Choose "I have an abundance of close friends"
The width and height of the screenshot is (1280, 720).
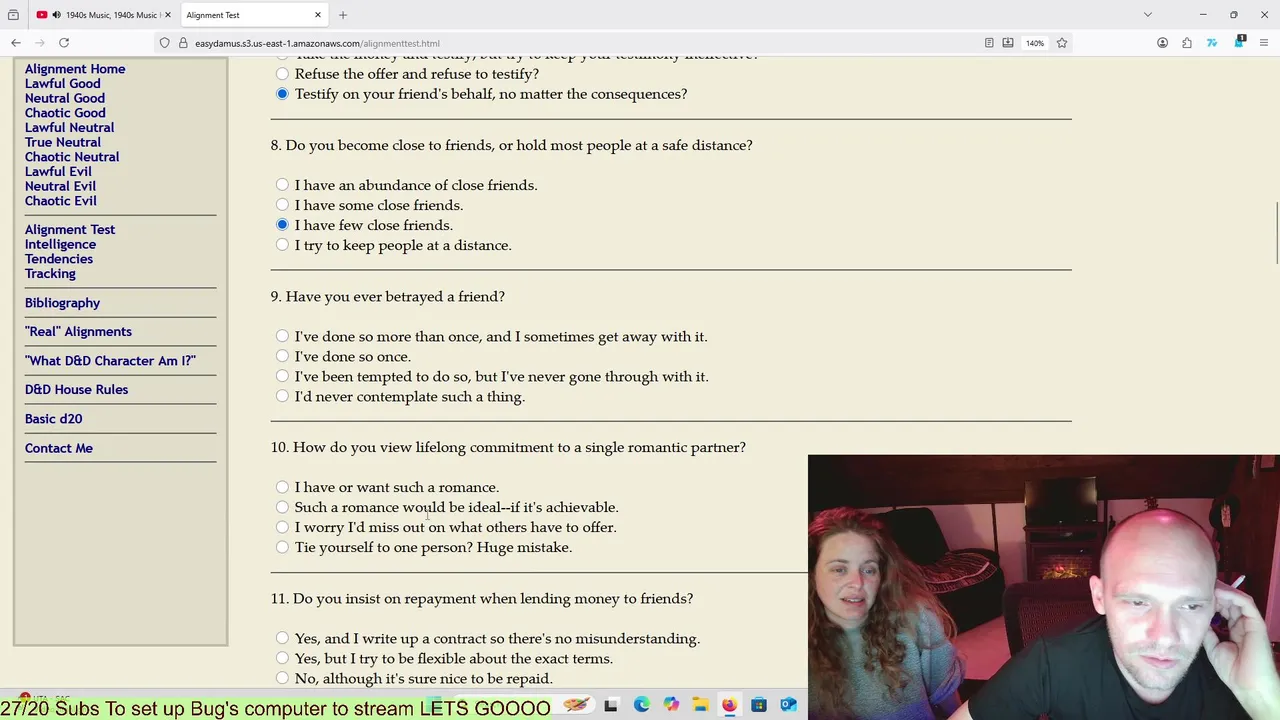pos(282,185)
